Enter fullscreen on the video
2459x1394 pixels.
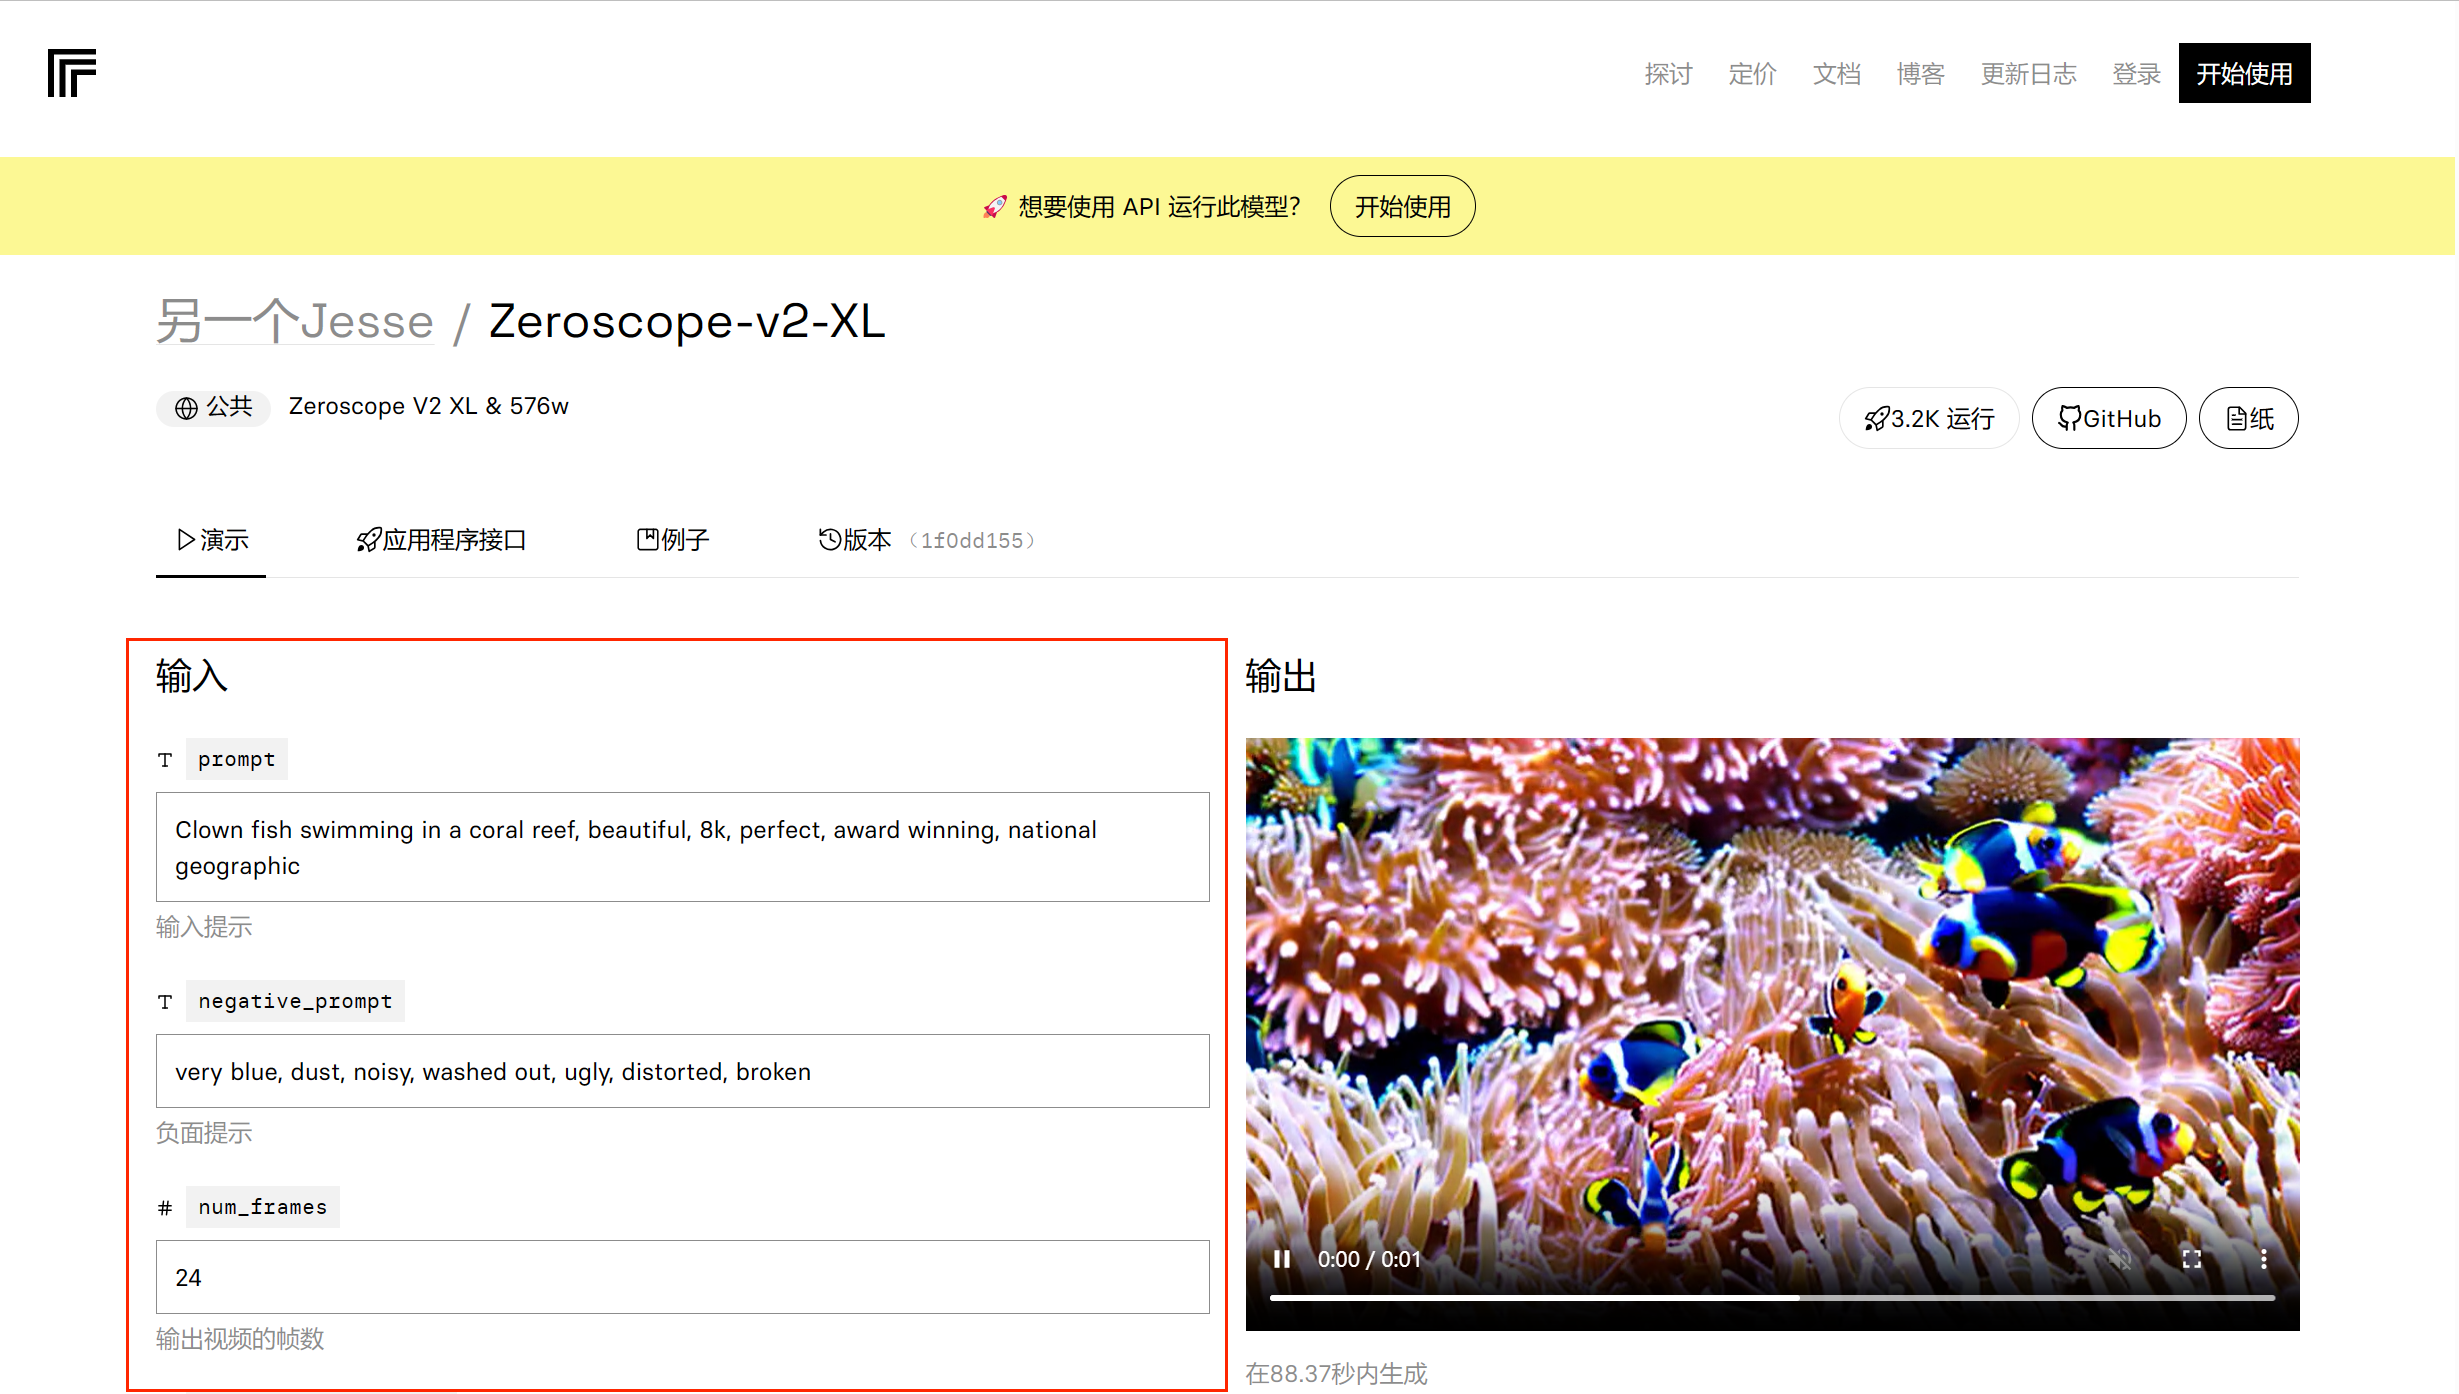click(2191, 1259)
